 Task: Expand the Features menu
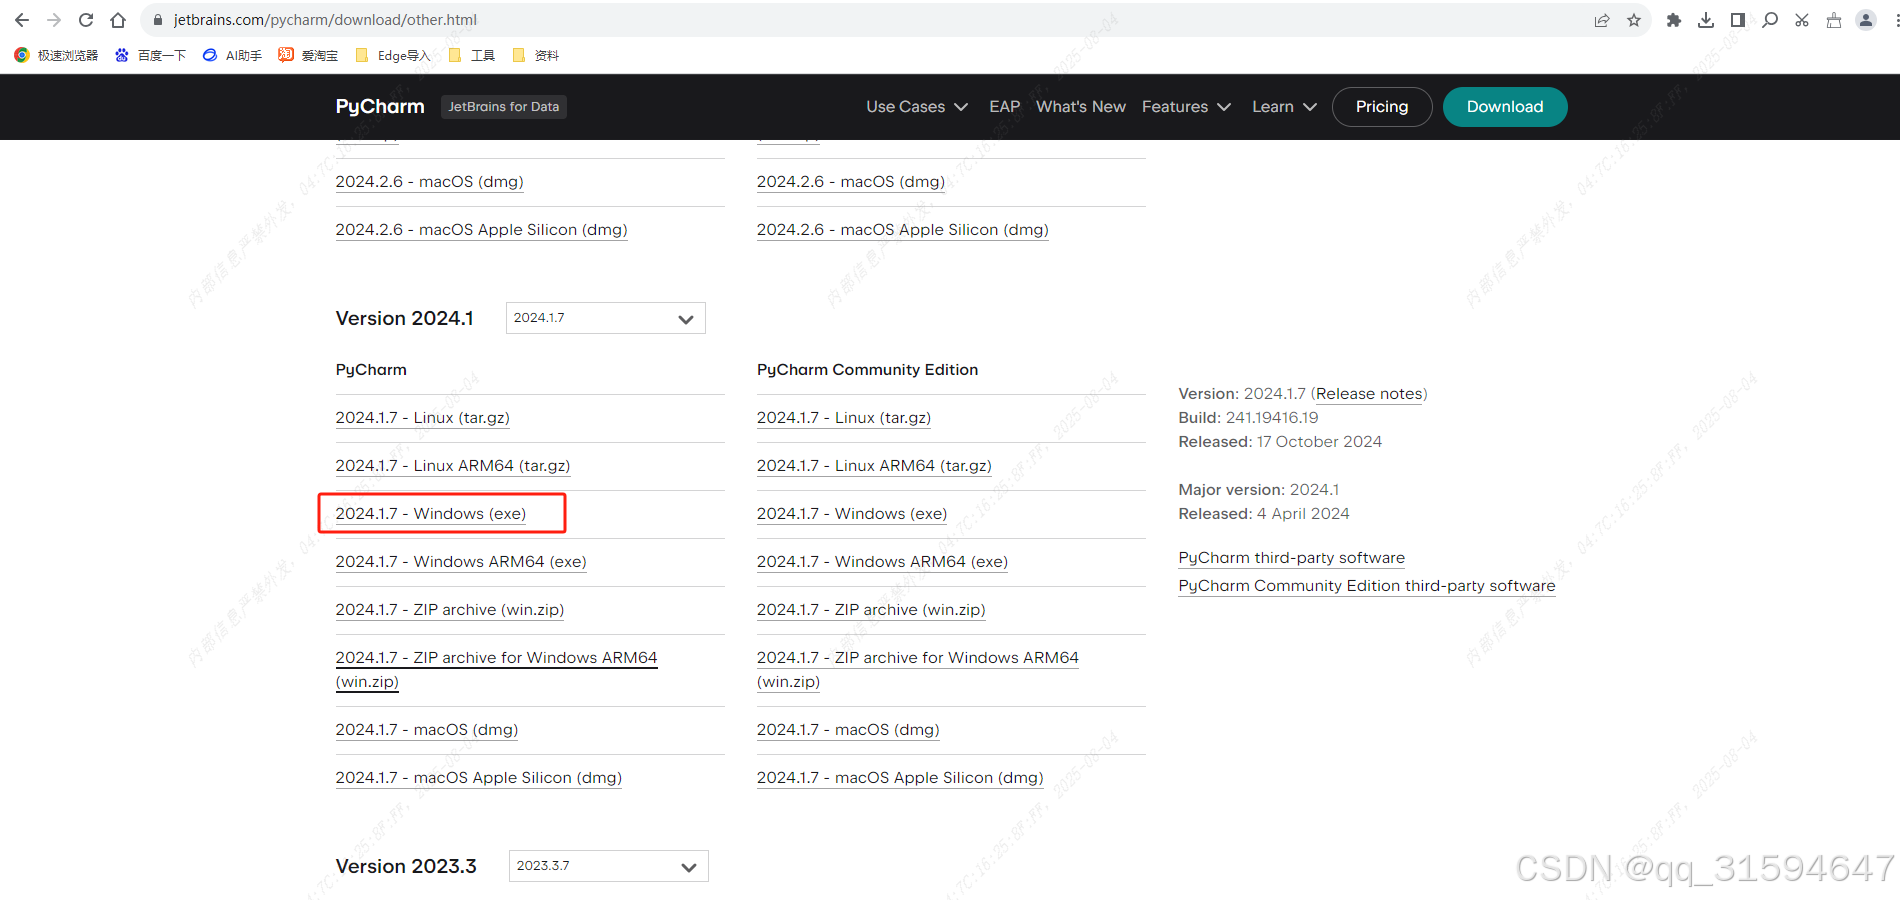point(1186,107)
